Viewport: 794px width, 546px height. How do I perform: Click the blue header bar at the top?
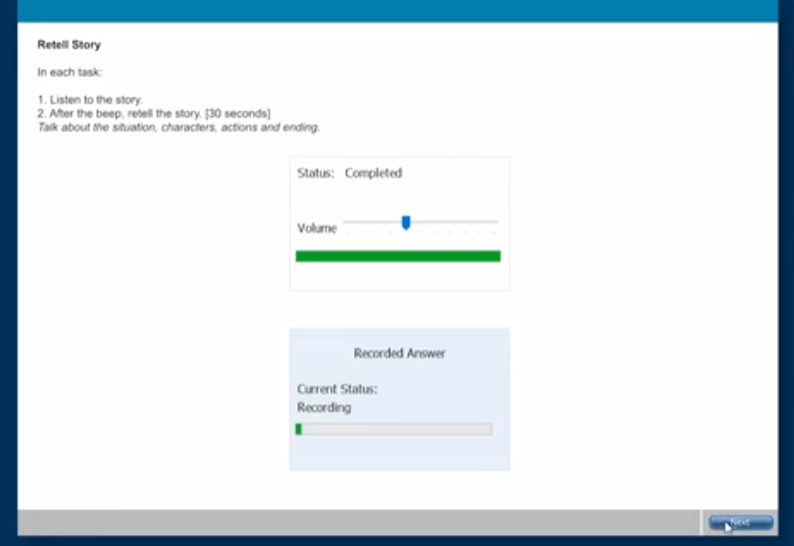397,10
